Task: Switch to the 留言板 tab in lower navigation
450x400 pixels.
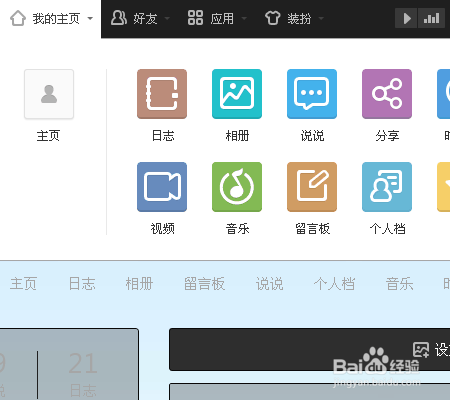Action: tap(205, 284)
